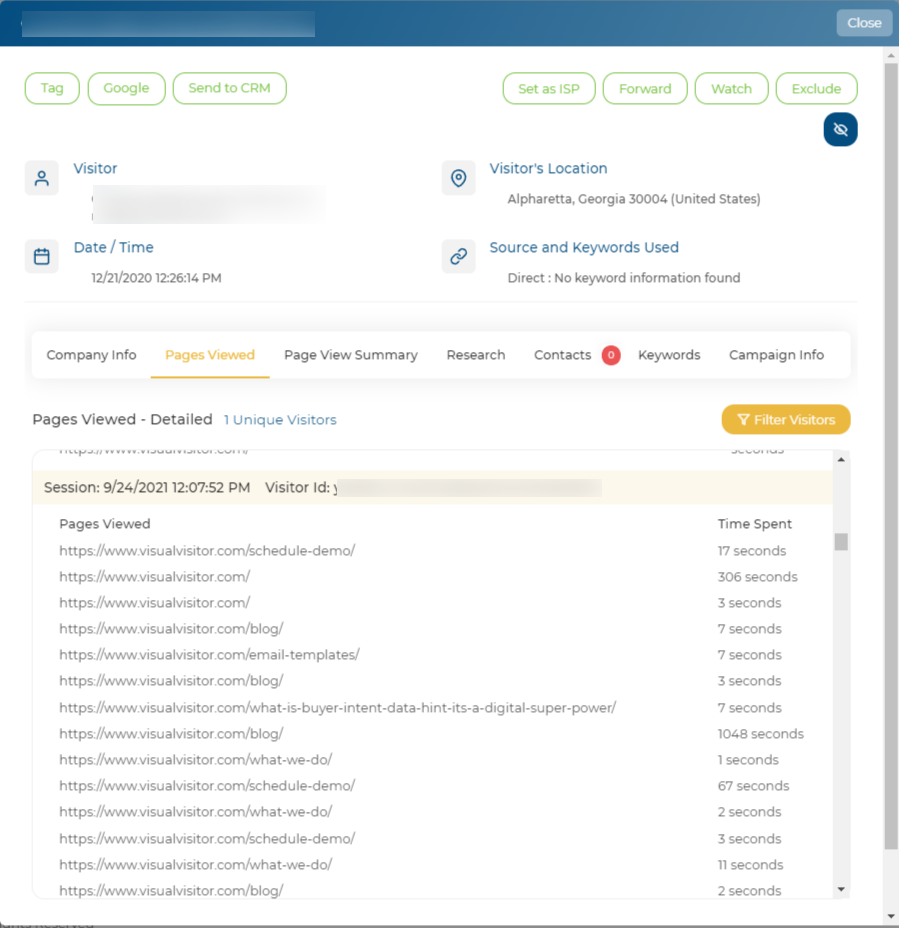Click the pages list scrollbar thumb
The image size is (899, 928).
[x=841, y=542]
